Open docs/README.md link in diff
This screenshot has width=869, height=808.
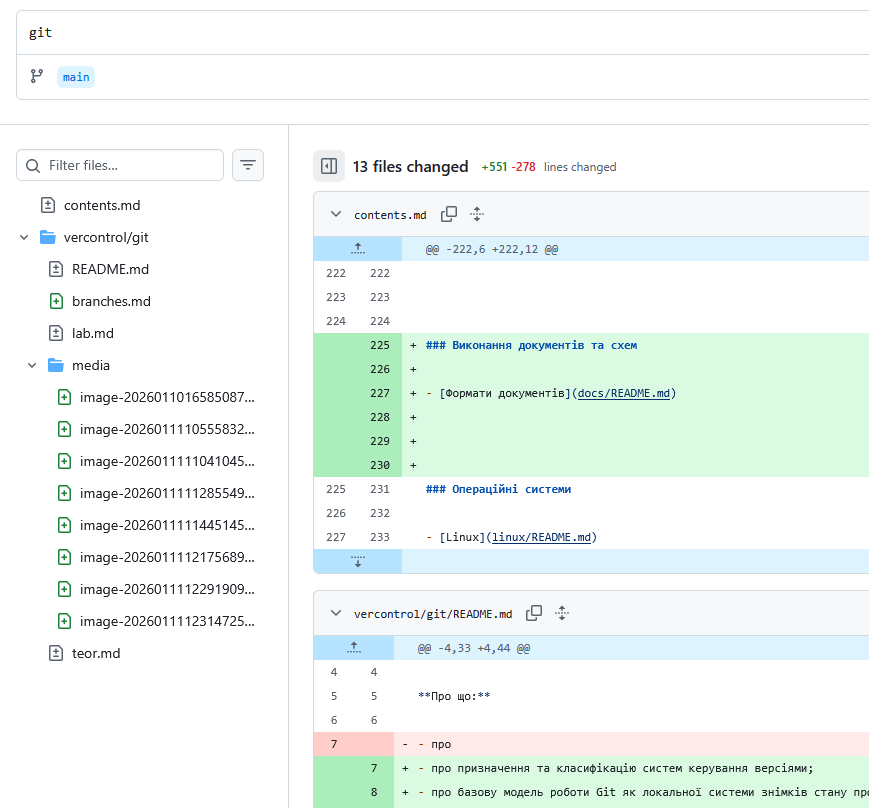pos(624,393)
